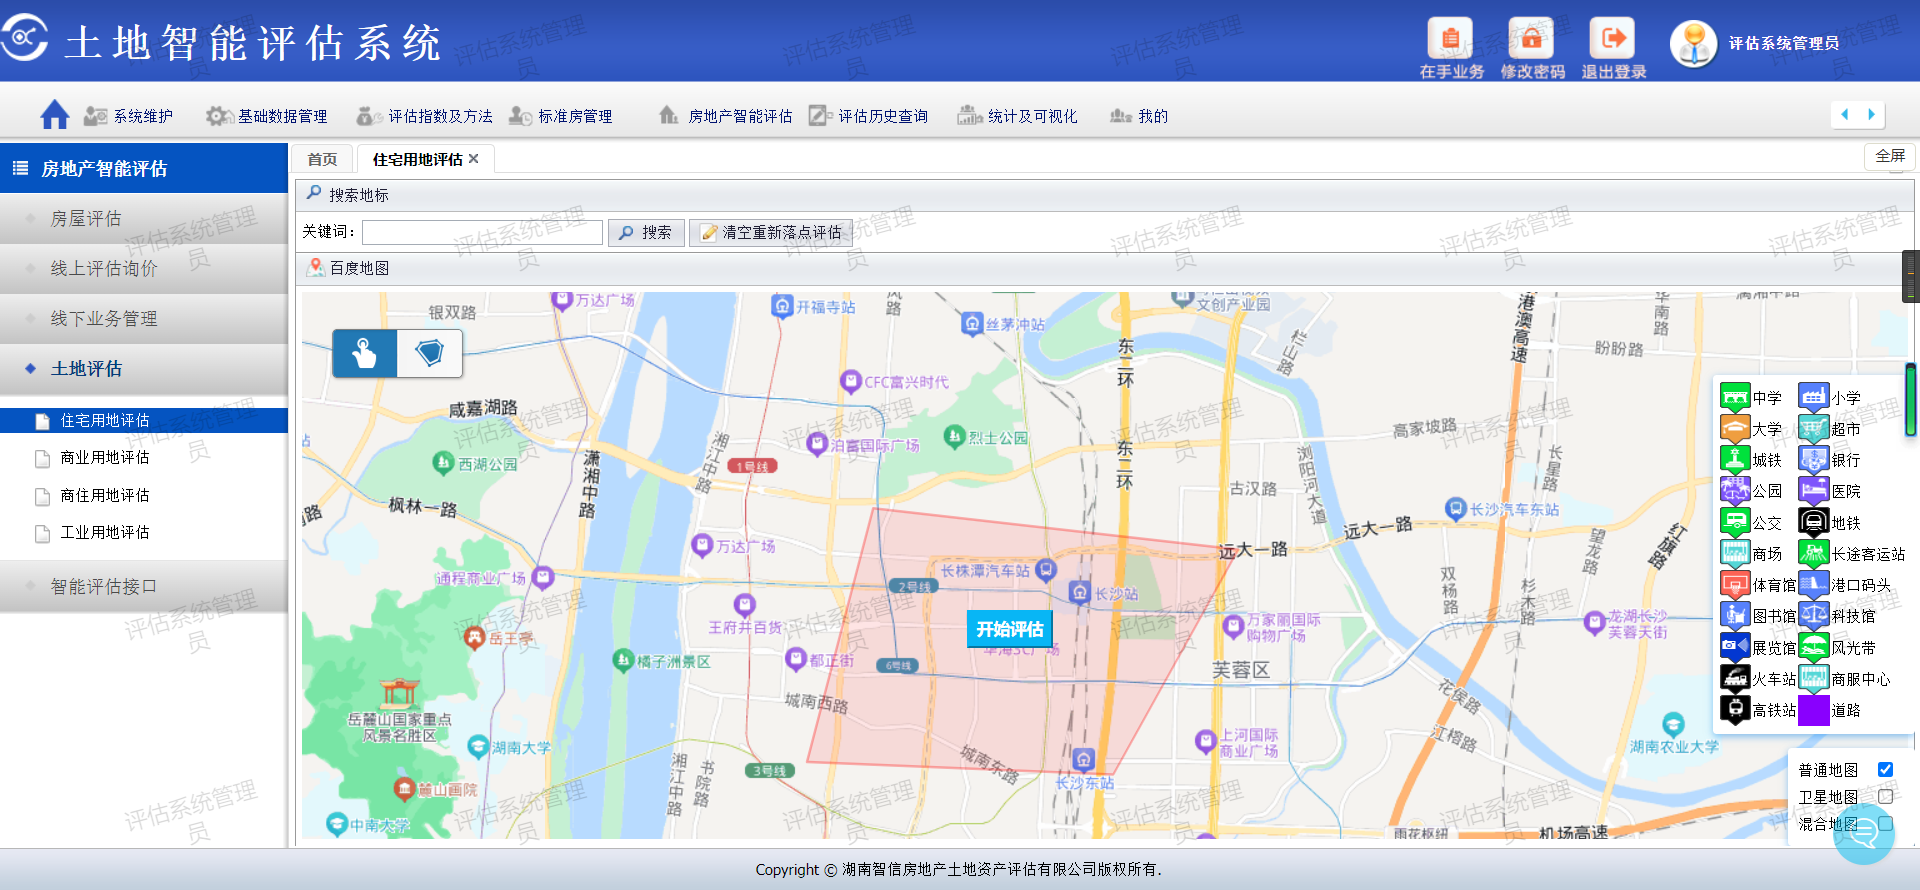The image size is (1920, 890).
Task: Open the 基础数据管理 menu
Action: pos(267,116)
